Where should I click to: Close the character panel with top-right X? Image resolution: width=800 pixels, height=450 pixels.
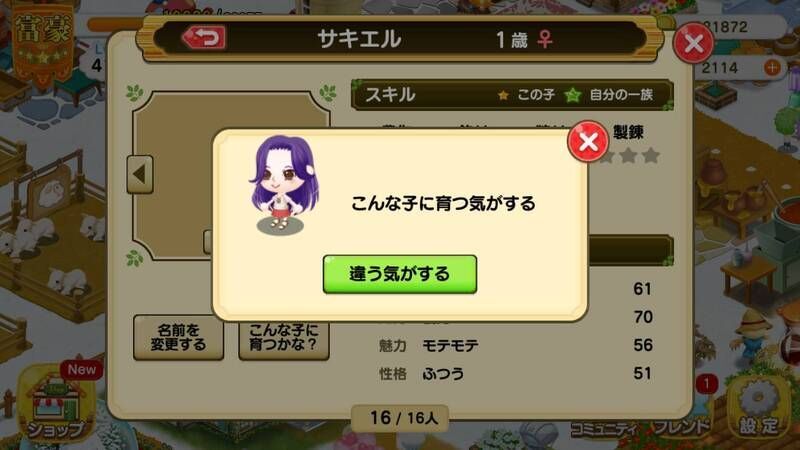click(x=693, y=43)
